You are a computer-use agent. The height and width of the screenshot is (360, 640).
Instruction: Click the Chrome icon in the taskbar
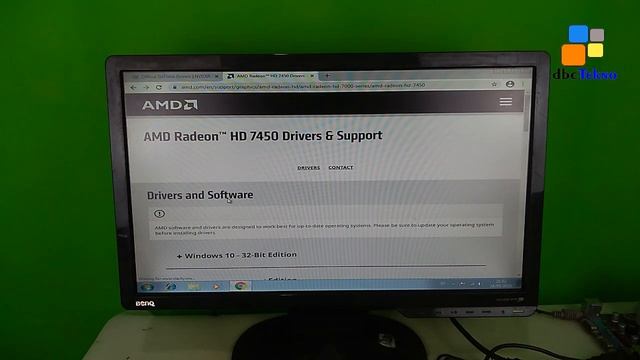(x=240, y=286)
